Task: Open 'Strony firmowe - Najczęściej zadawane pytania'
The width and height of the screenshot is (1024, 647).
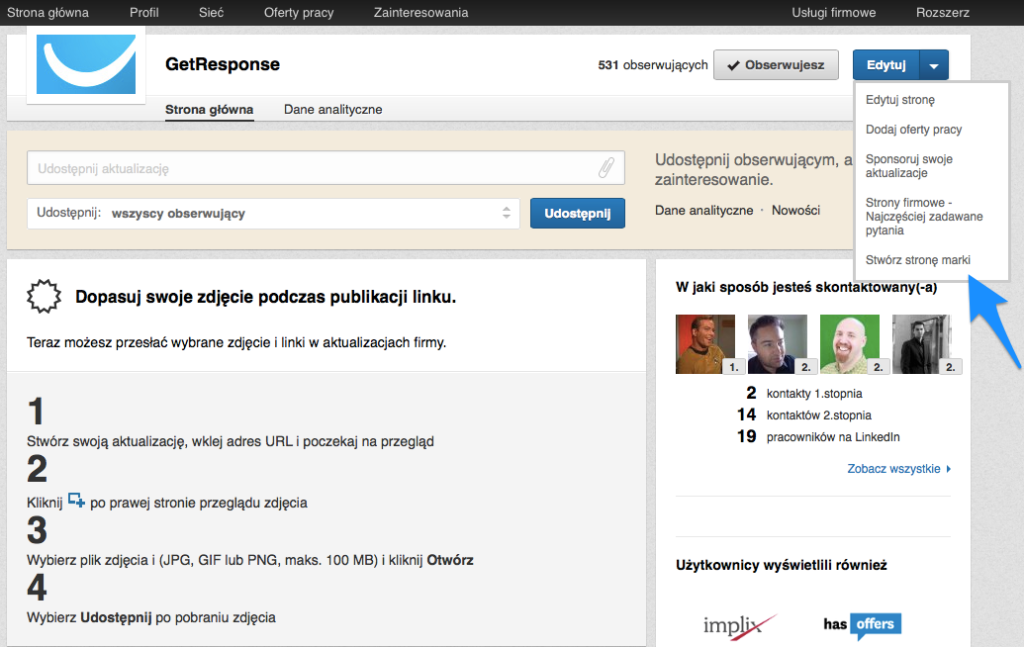Action: click(924, 216)
